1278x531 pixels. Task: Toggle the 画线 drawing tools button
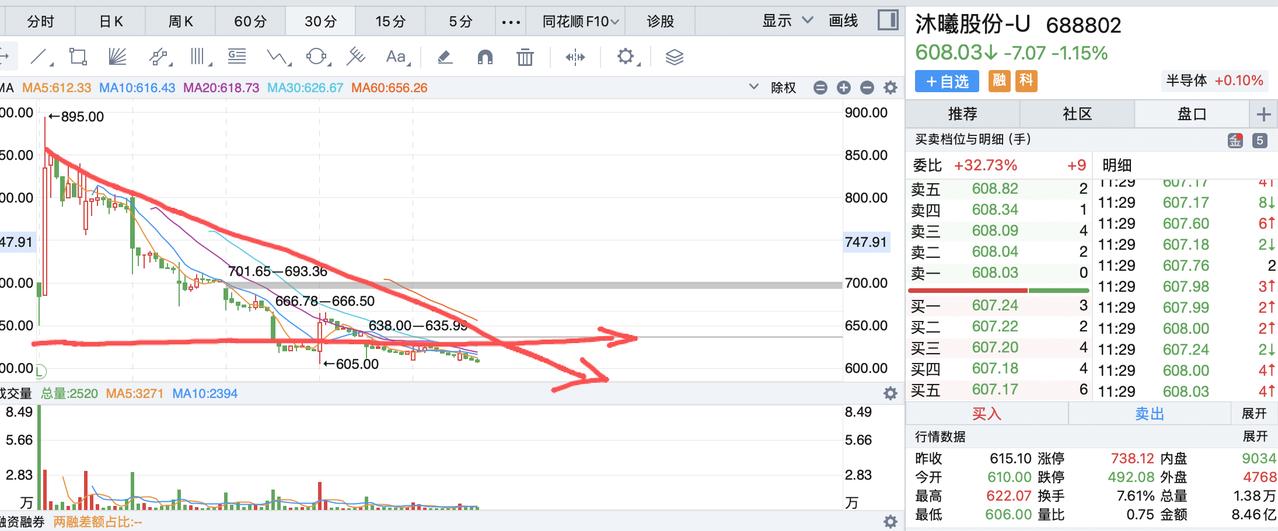point(844,21)
